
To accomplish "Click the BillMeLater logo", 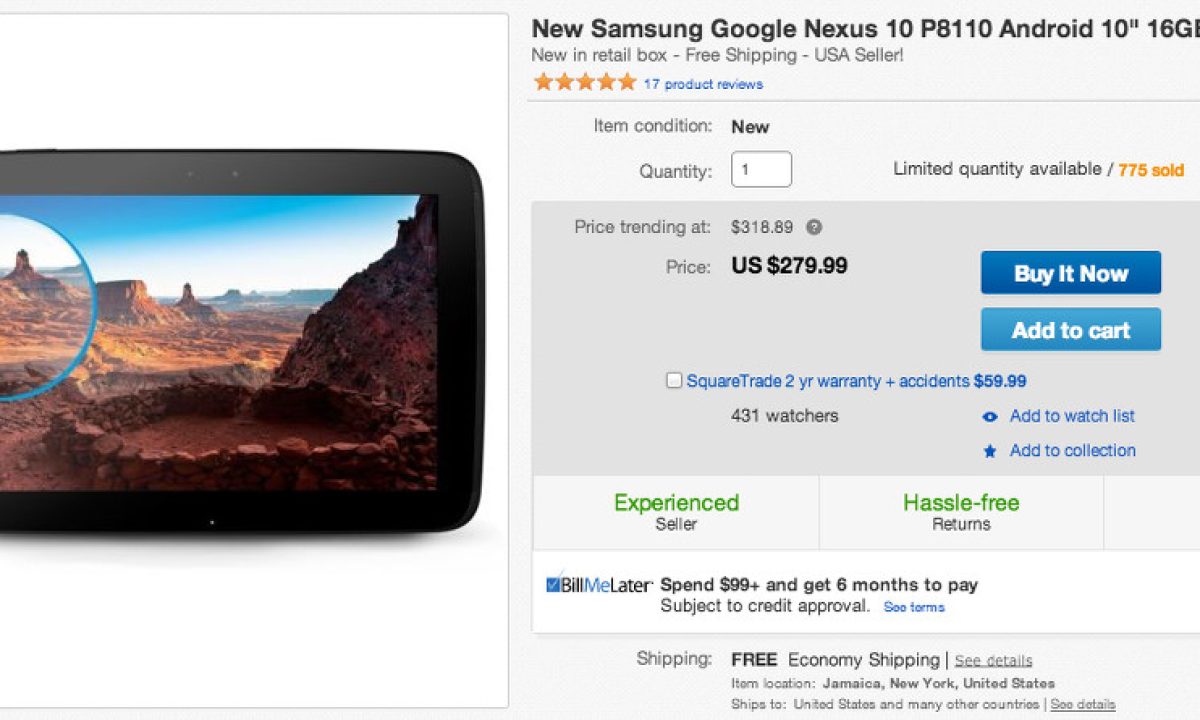I will tap(599, 585).
